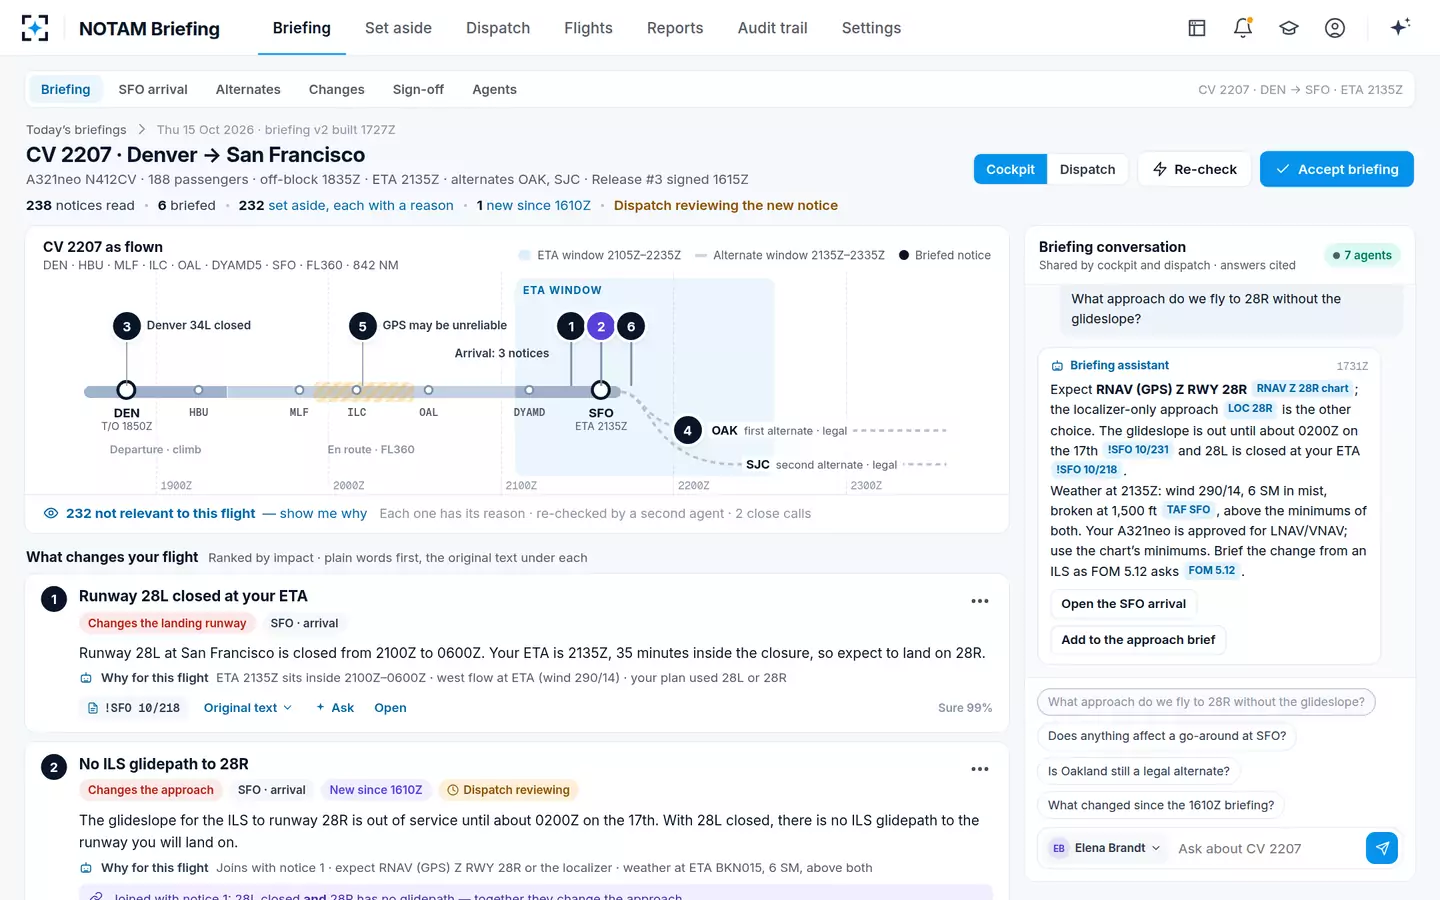Open the Dispatch top menu

[x=498, y=28]
